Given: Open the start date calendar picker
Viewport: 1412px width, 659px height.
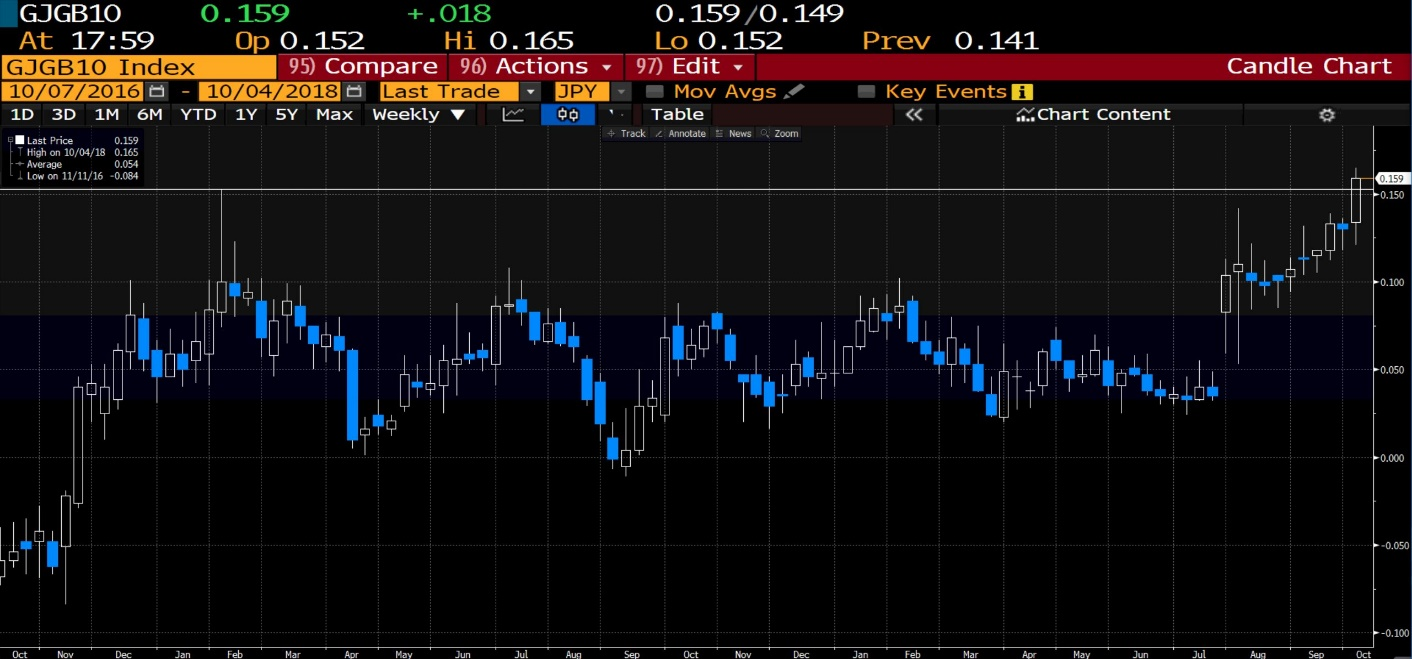Looking at the screenshot, I should [157, 91].
